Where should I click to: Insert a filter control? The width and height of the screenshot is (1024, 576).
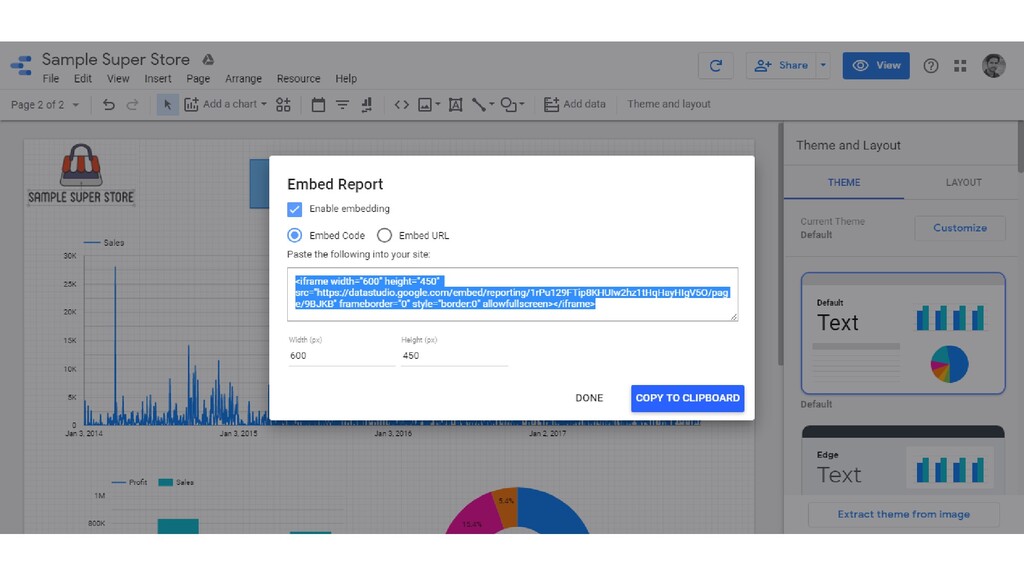342,104
